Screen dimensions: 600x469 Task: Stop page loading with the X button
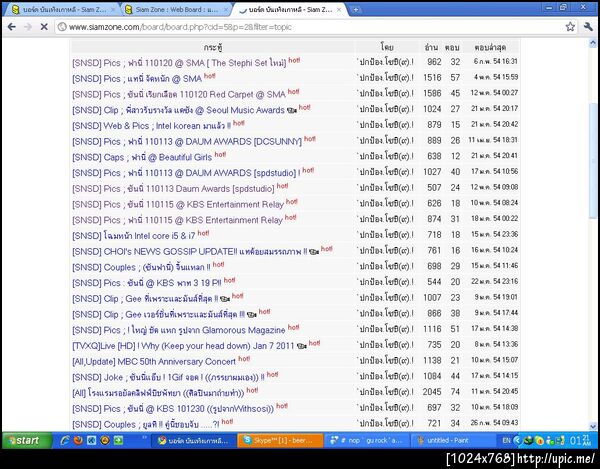click(44, 26)
